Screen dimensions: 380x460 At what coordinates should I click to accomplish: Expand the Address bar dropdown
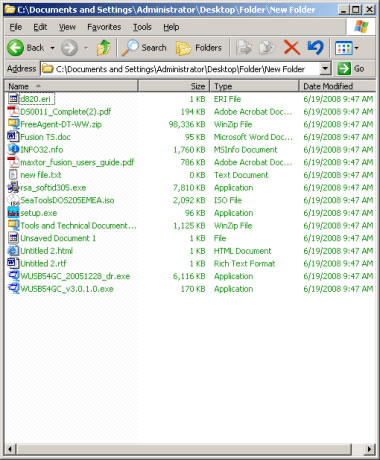tap(325, 69)
